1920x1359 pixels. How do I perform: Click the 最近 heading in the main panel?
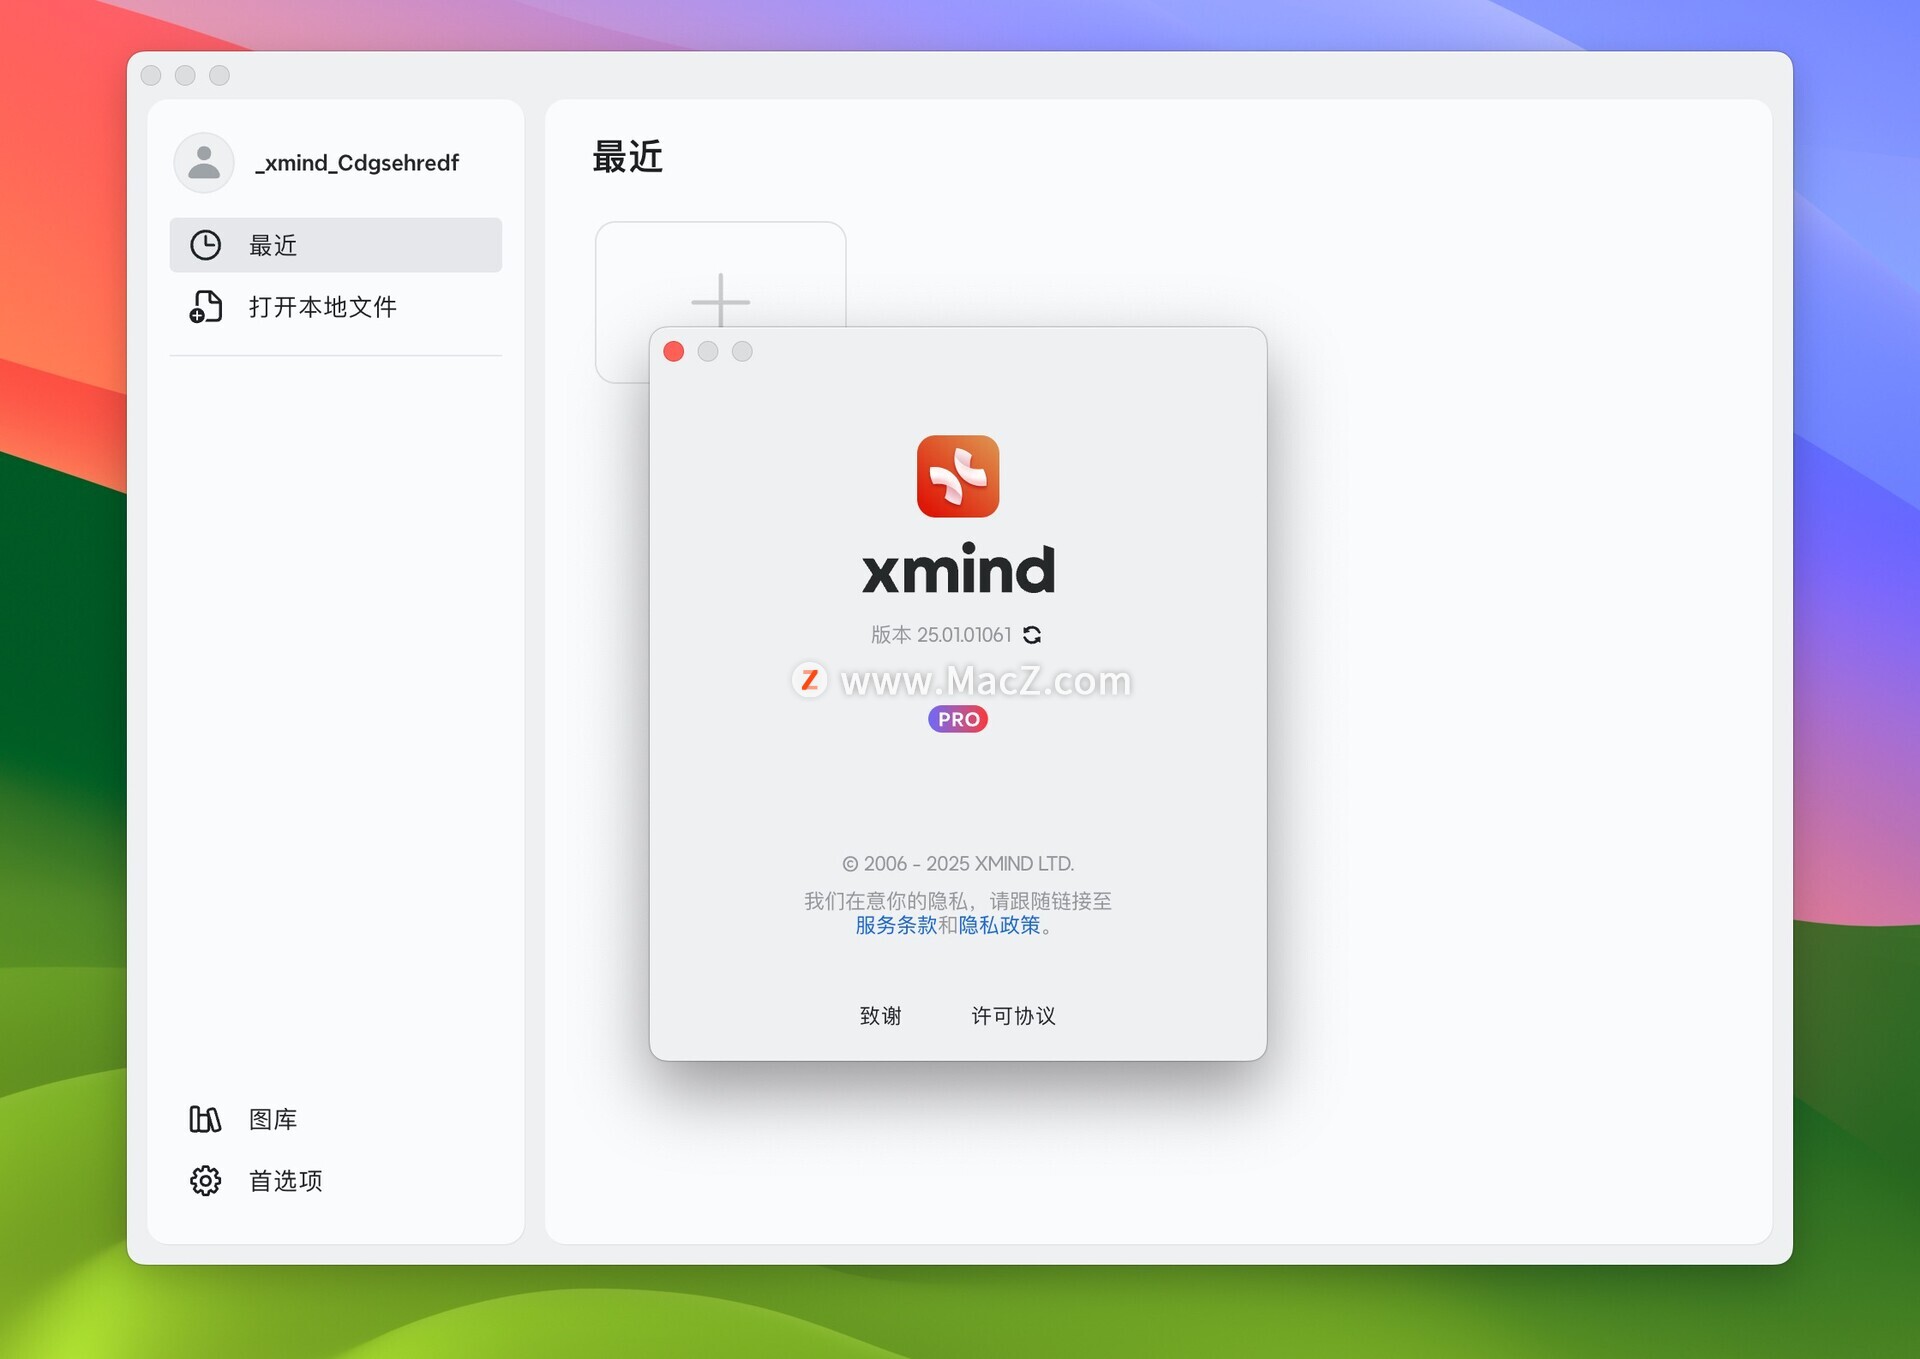click(x=627, y=157)
